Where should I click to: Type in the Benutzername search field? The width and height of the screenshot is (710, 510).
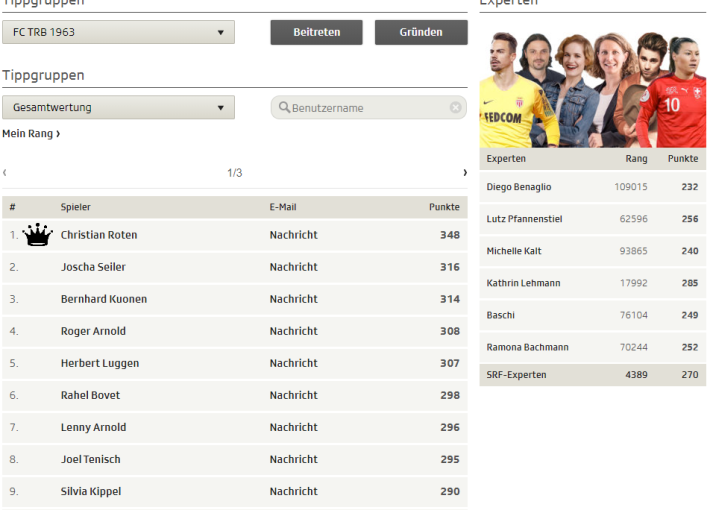point(368,108)
